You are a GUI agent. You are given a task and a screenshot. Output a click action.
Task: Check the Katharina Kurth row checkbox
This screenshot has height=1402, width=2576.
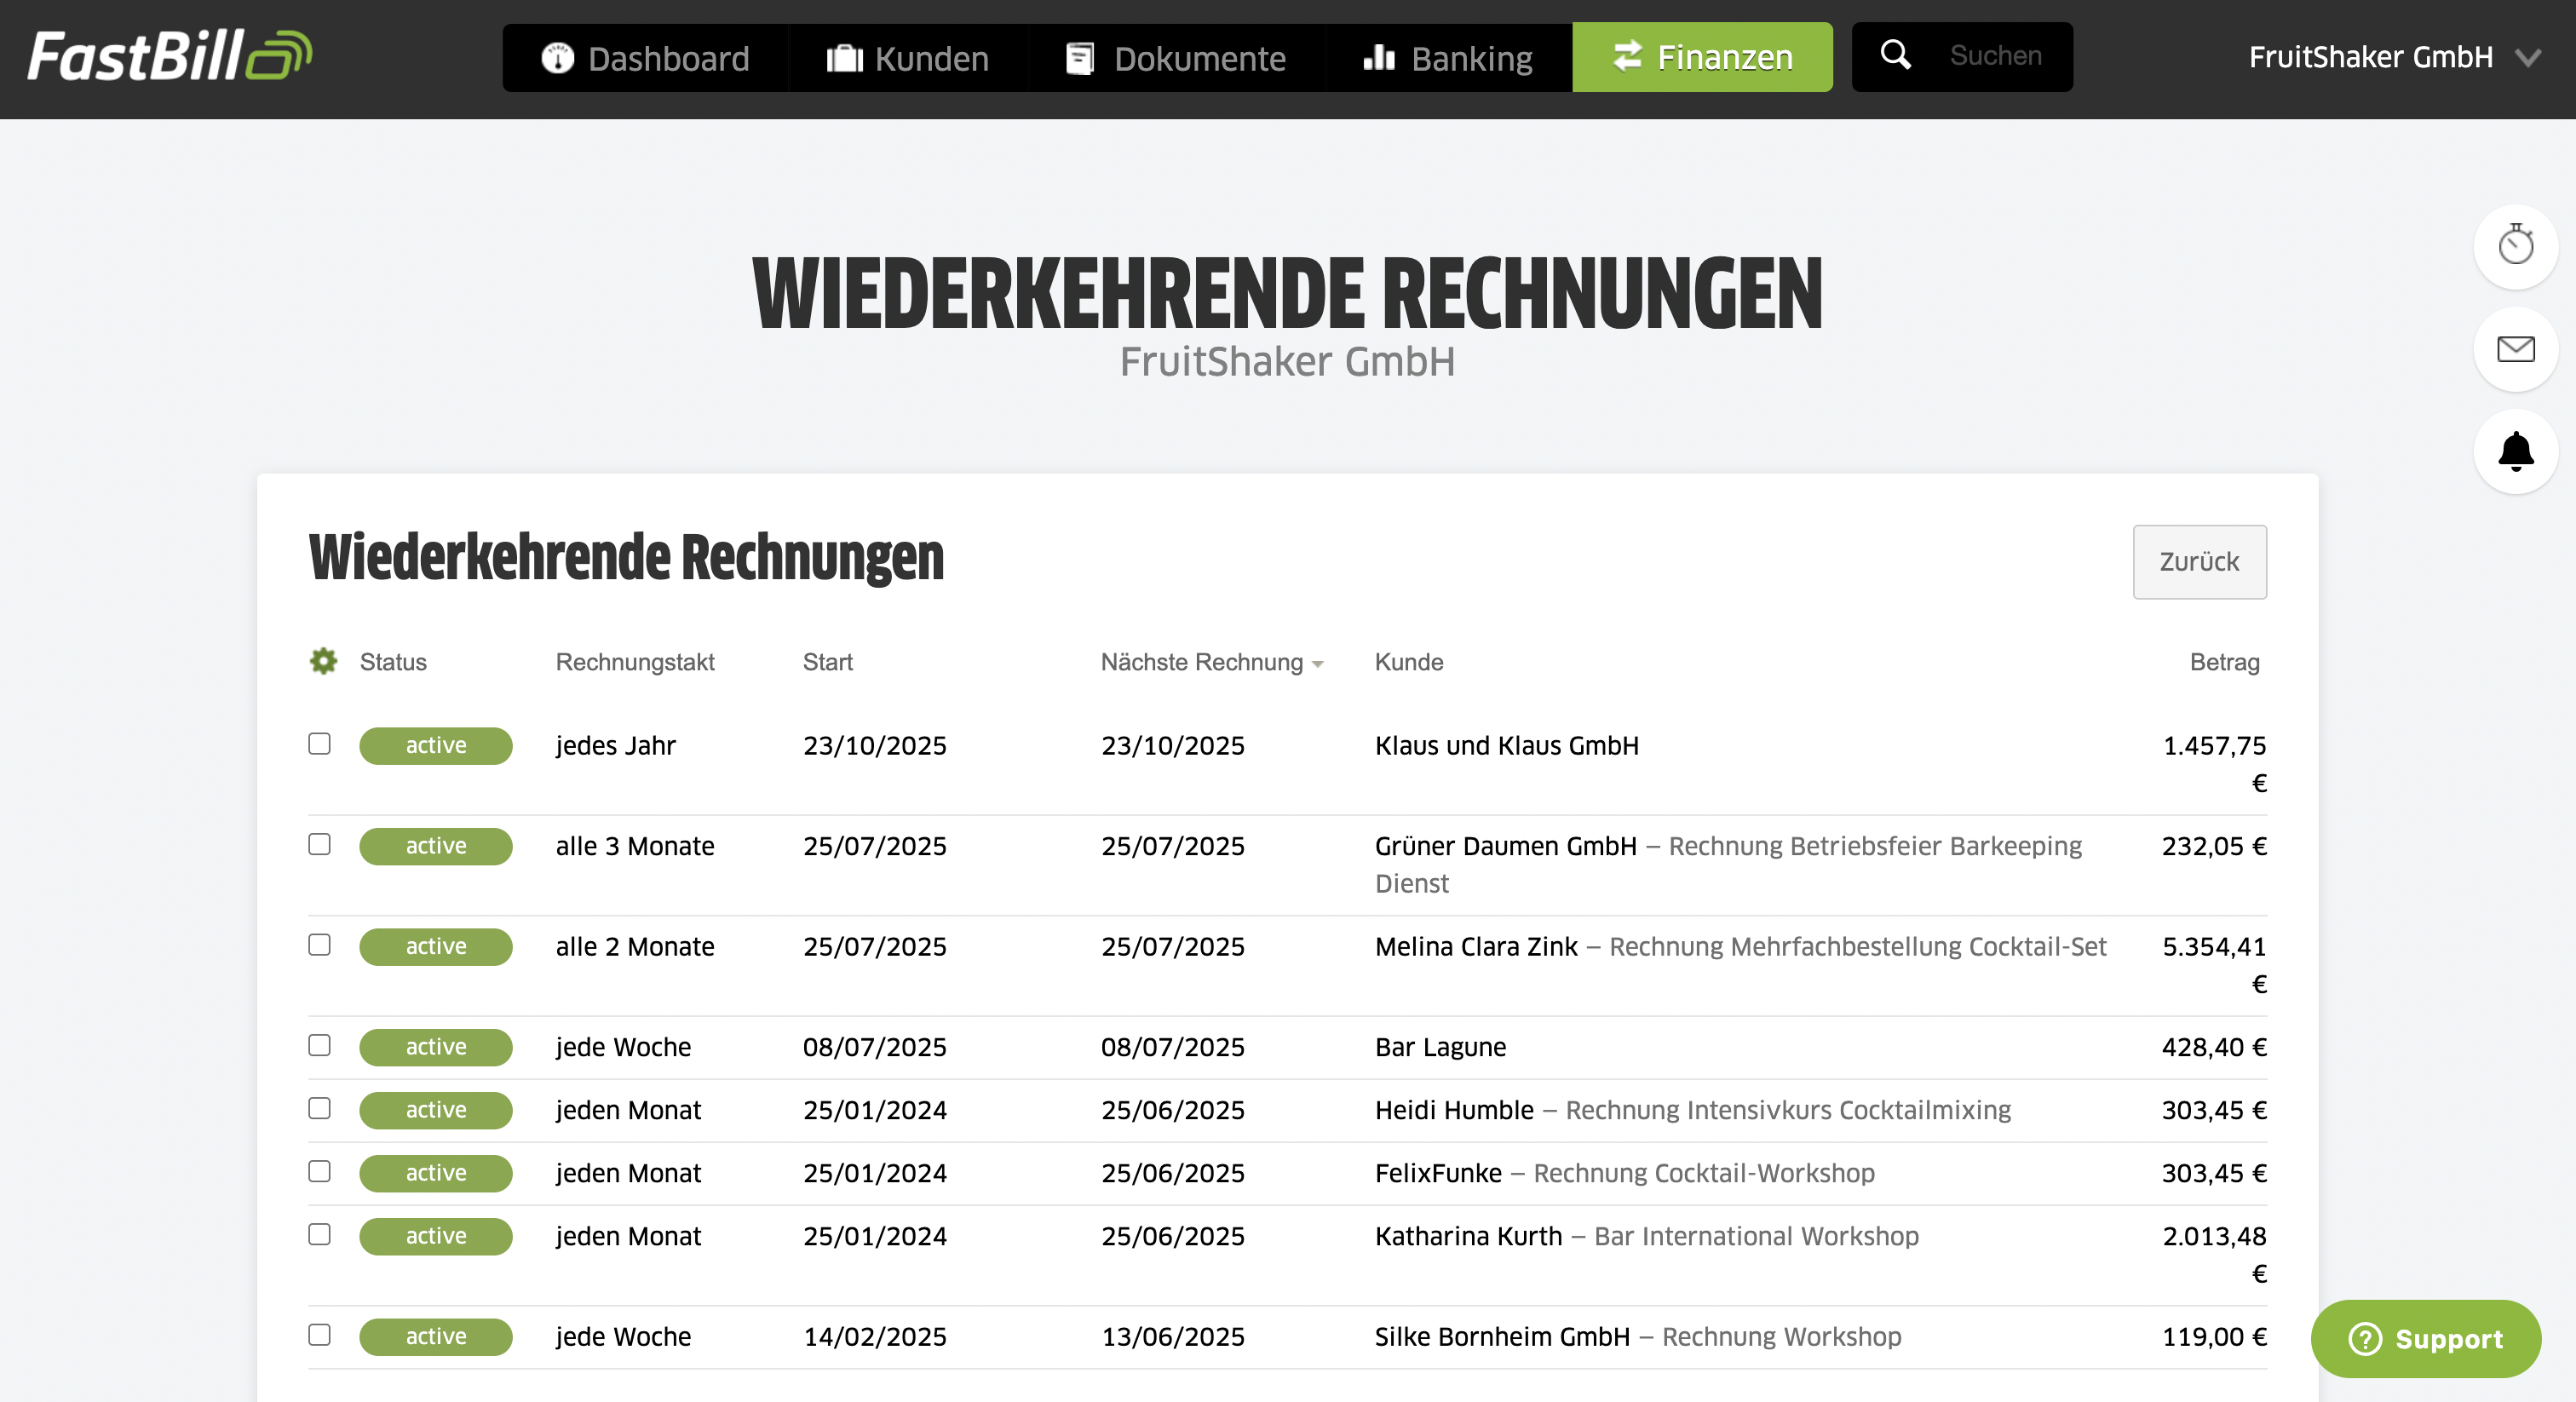(x=319, y=1234)
